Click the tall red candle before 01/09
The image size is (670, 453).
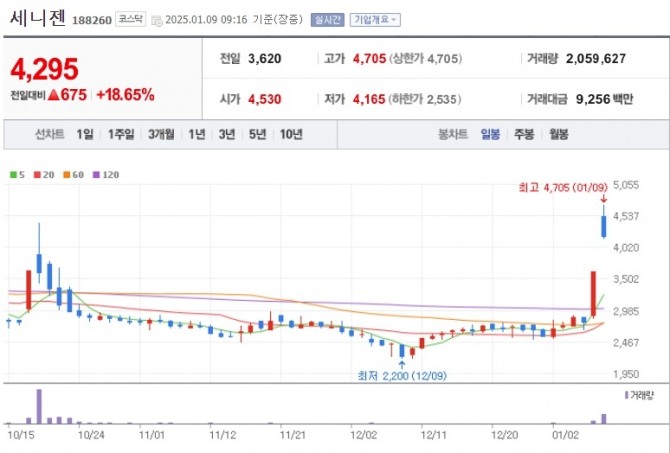[593, 294]
